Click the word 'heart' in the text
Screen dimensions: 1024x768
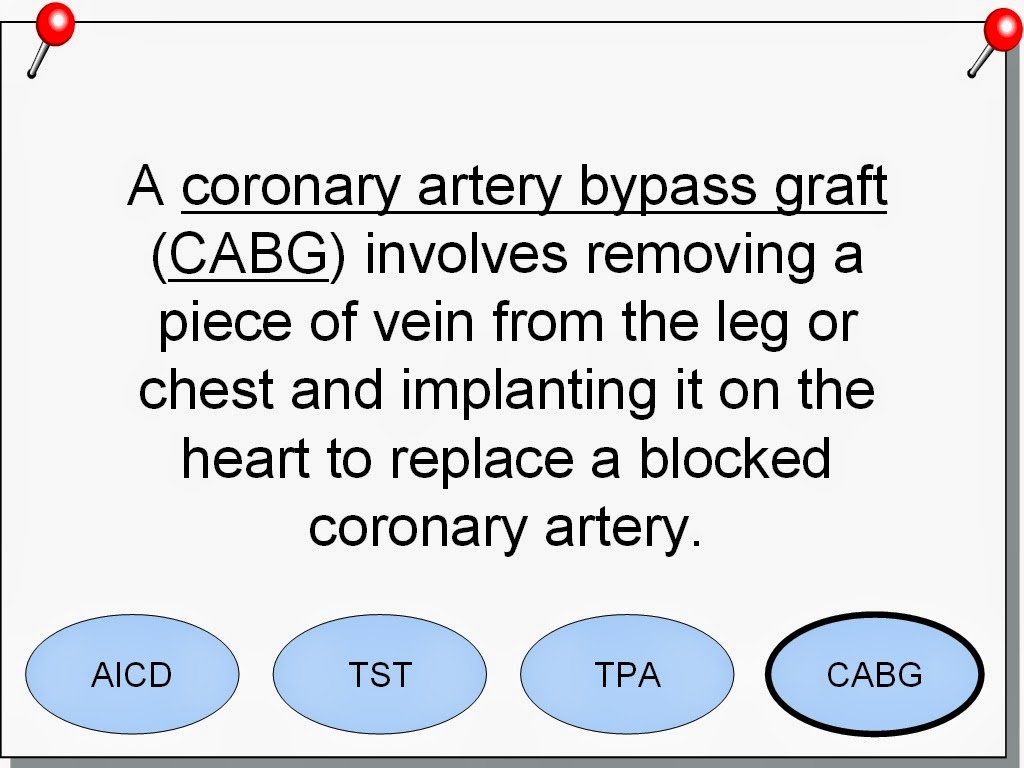(245, 458)
